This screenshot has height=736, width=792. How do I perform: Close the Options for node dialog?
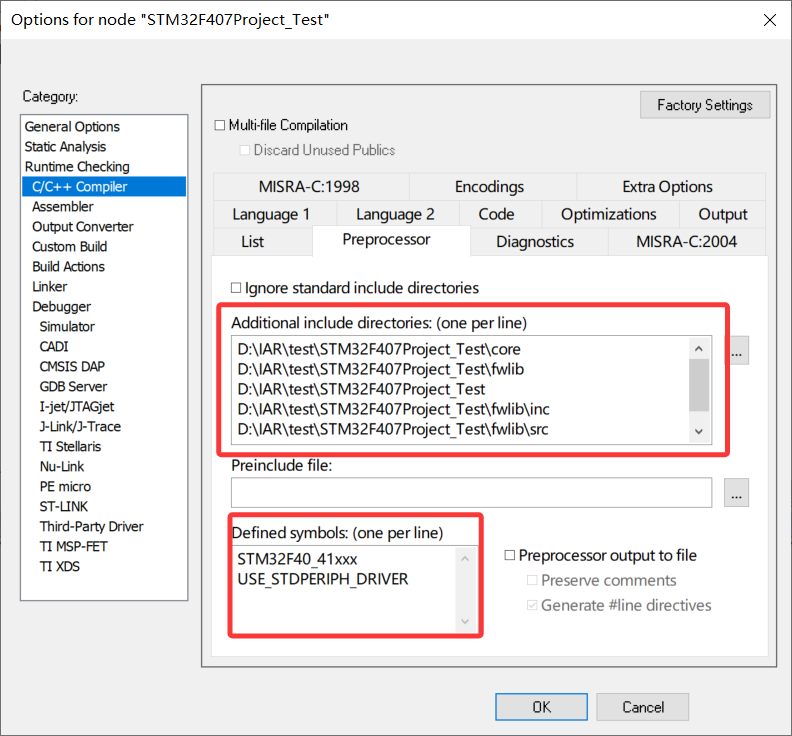tap(769, 20)
